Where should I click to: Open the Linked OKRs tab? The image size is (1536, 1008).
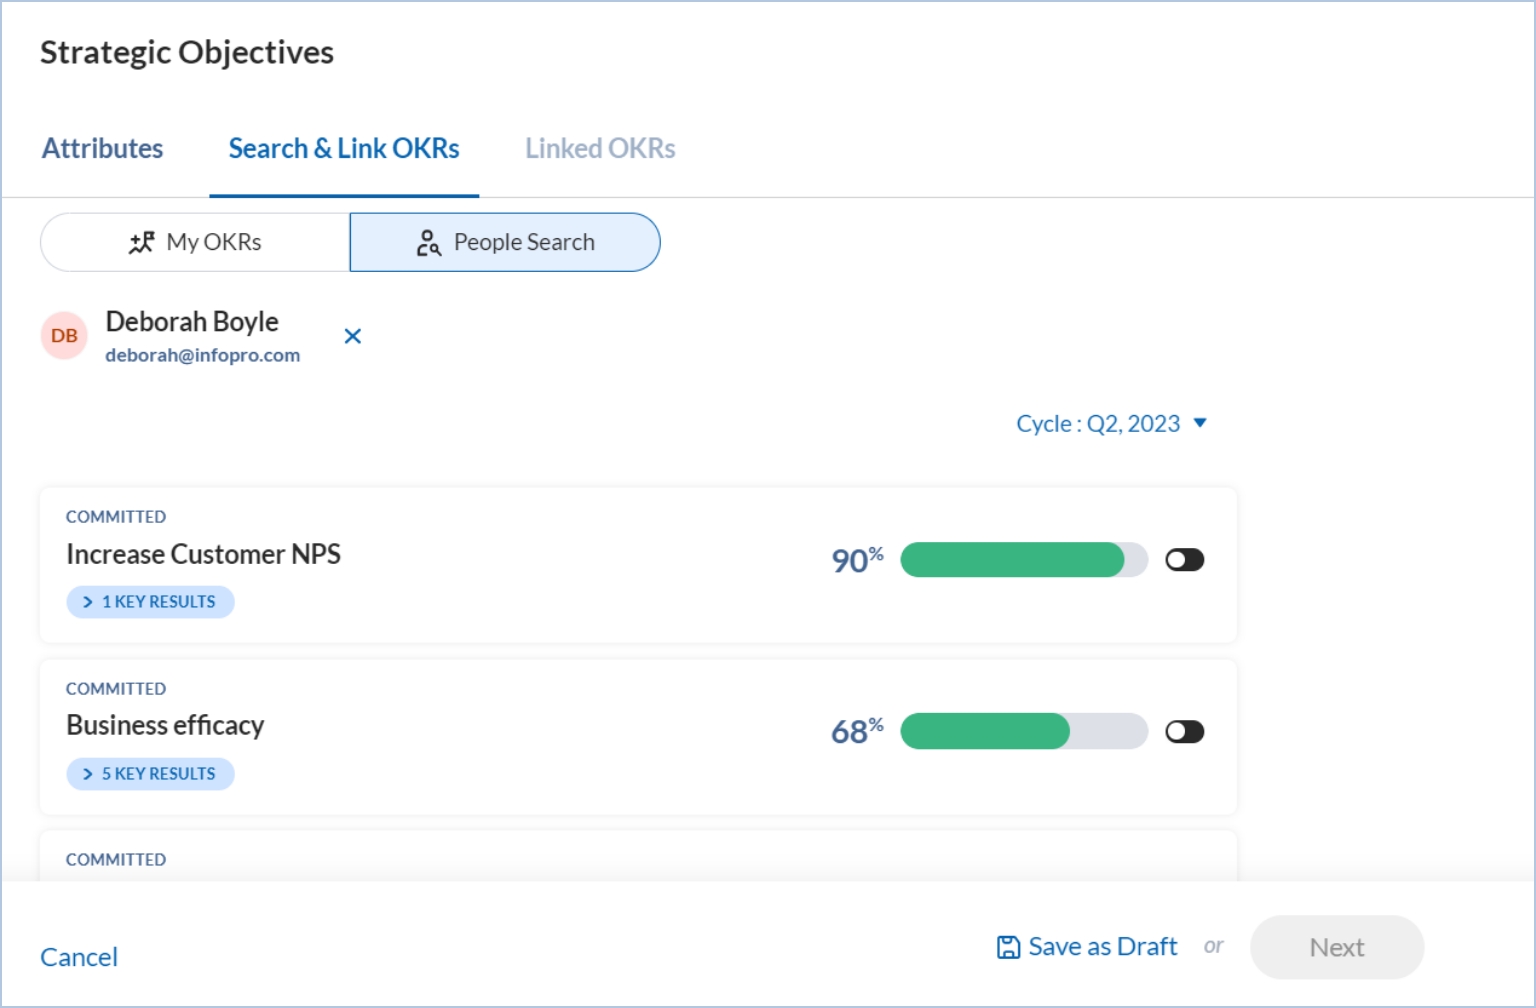[600, 149]
